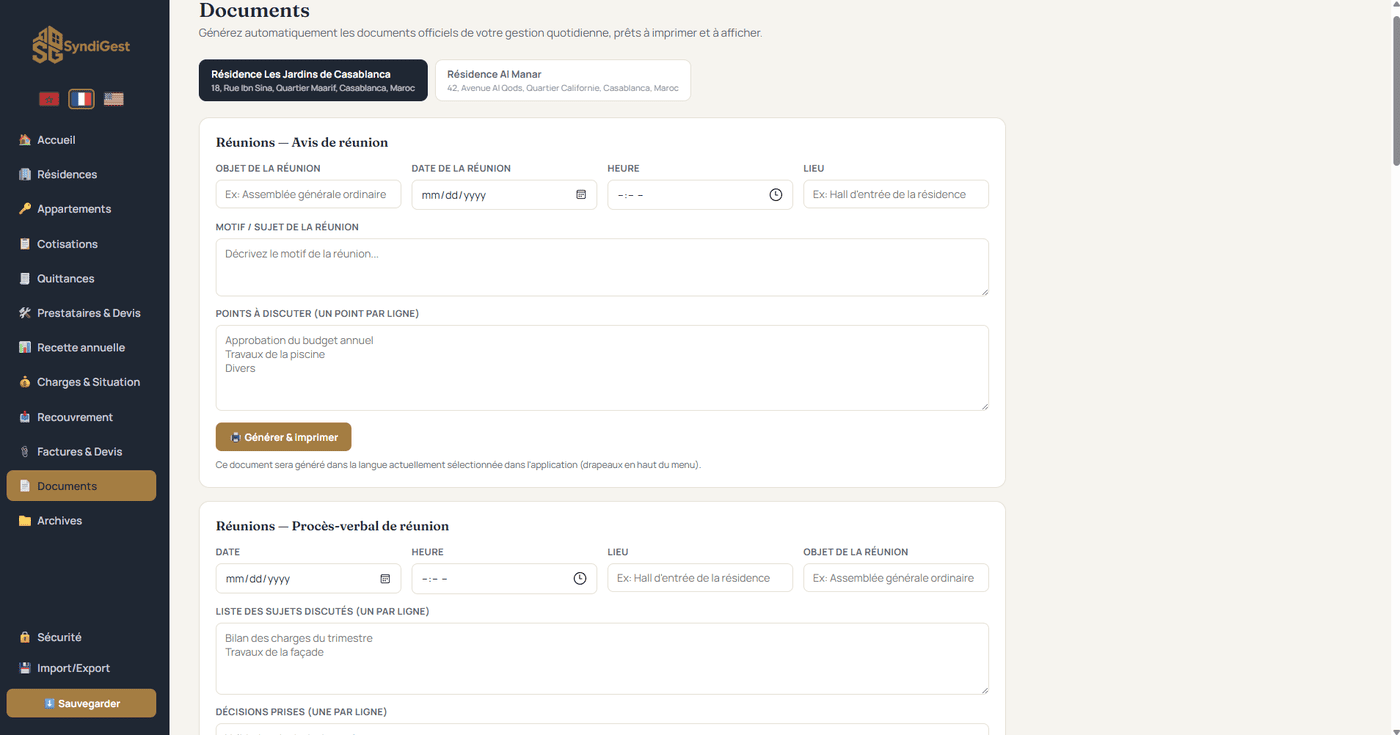Click the Accueil house icon
Viewport: 1400px width, 735px height.
point(25,140)
